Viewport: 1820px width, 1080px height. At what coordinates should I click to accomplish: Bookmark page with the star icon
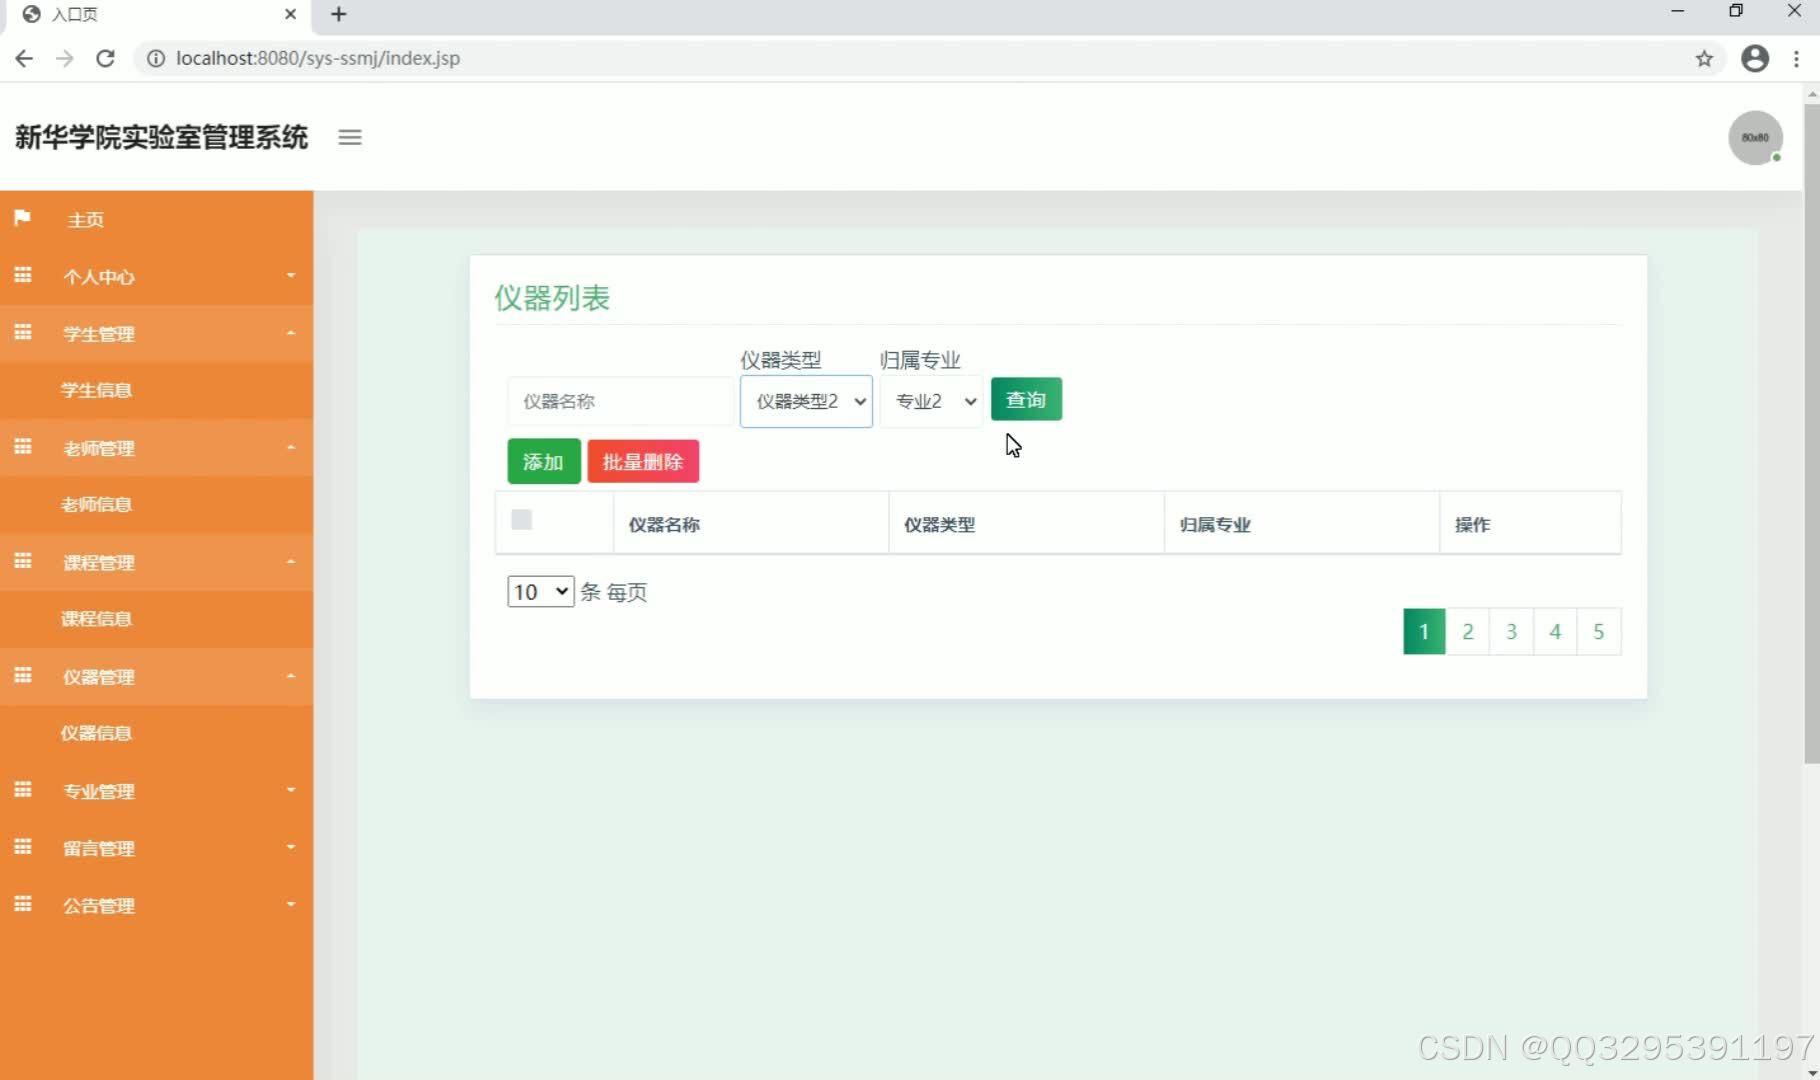[x=1704, y=58]
